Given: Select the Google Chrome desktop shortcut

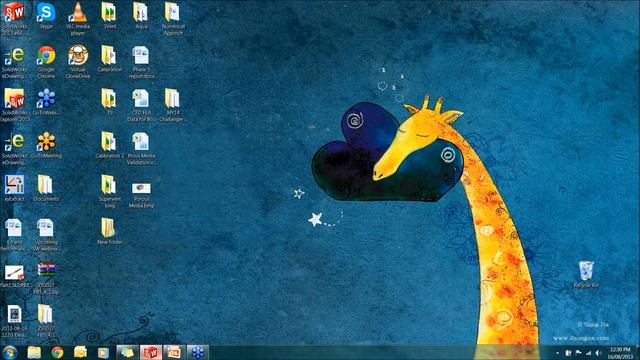Looking at the screenshot, I should click(x=46, y=62).
